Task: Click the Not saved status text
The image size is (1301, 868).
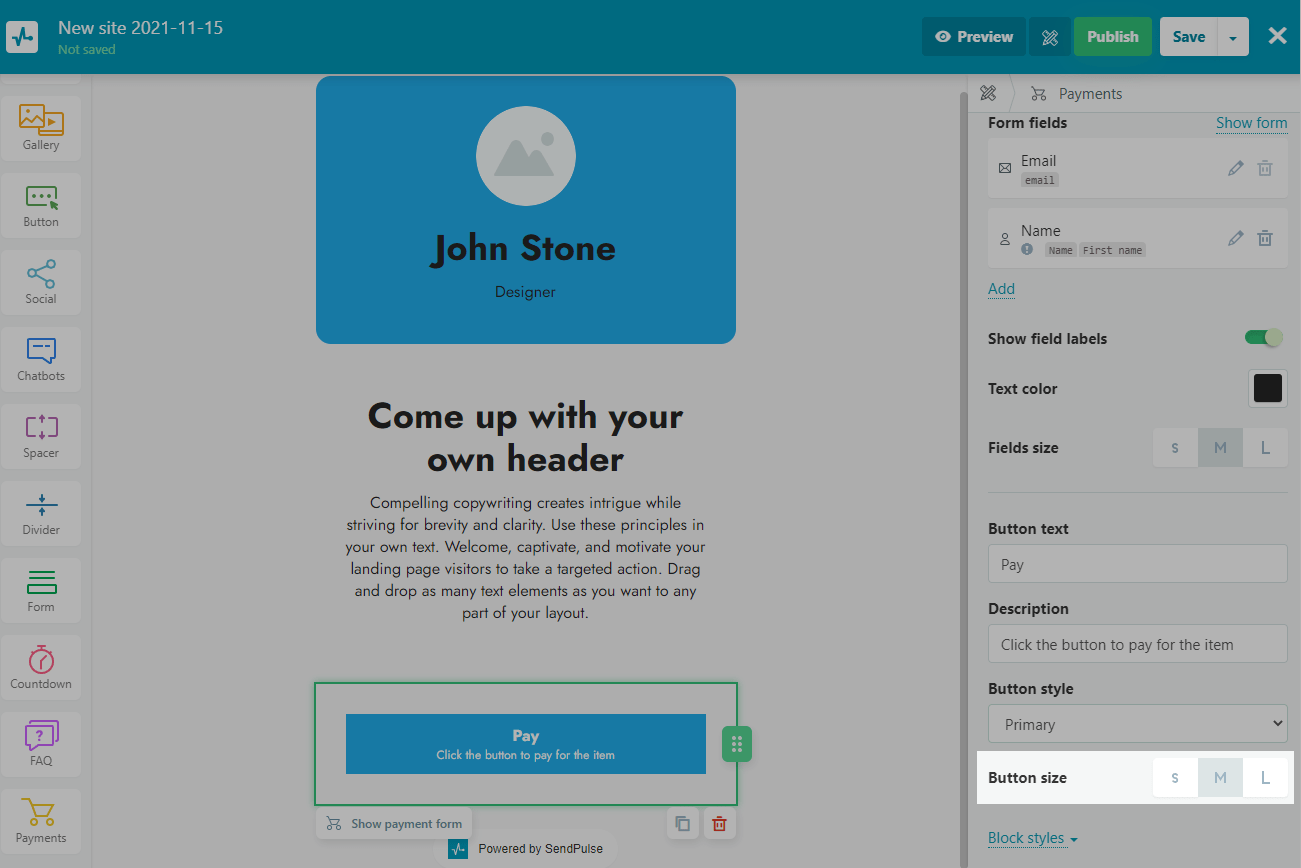Action: [x=87, y=49]
